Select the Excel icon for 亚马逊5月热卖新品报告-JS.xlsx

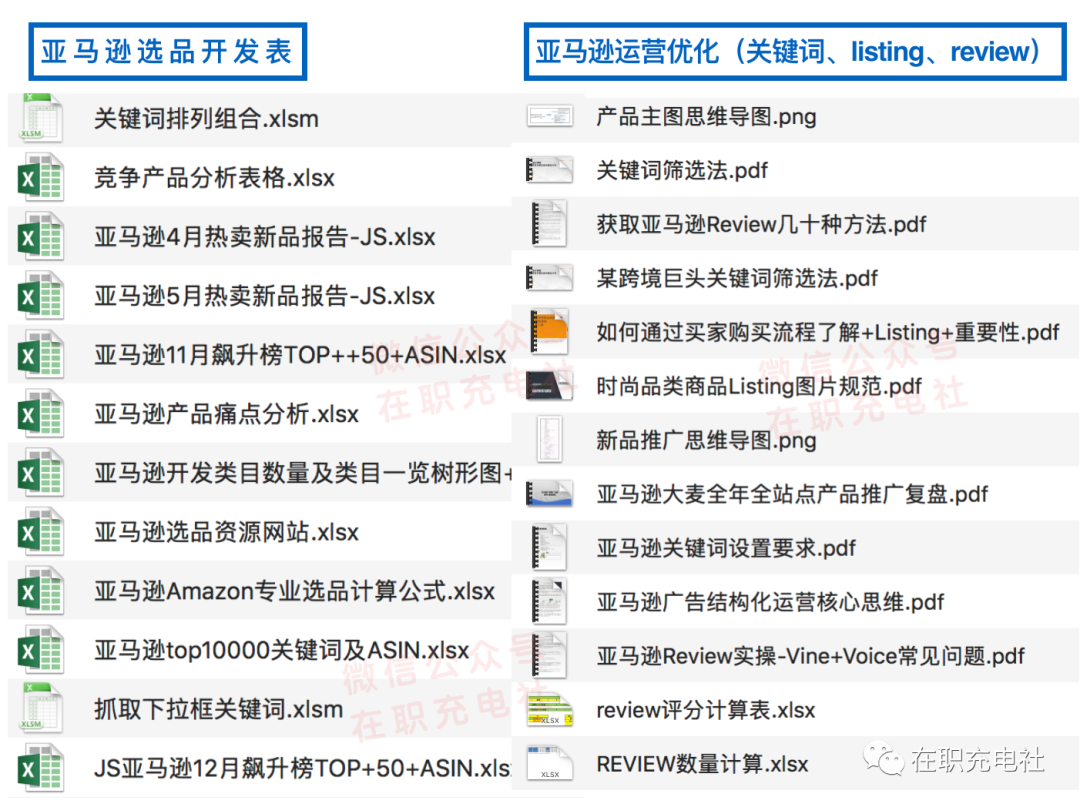tap(41, 296)
